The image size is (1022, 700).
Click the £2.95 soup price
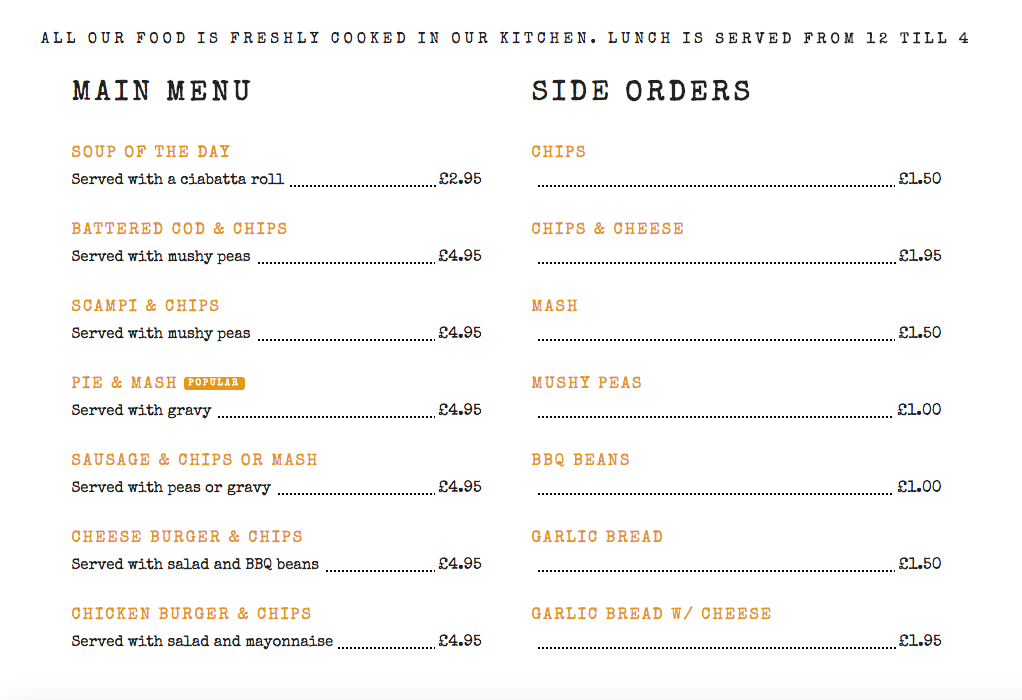tap(460, 180)
